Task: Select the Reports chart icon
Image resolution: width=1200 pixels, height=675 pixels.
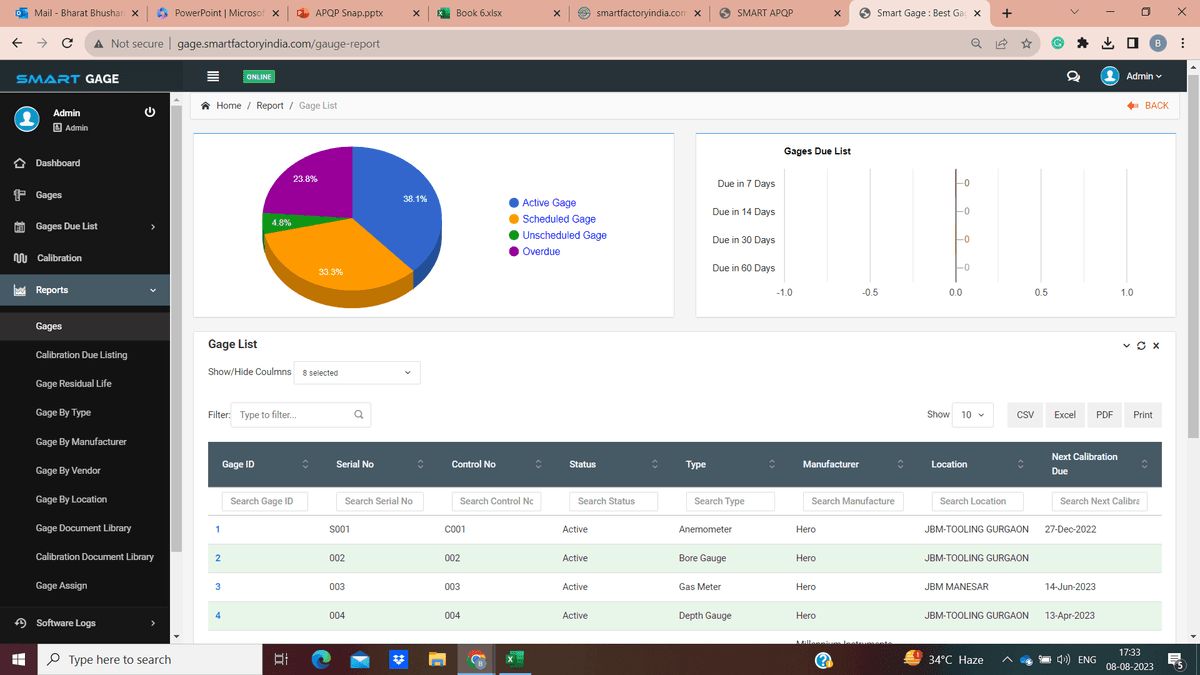Action: tap(18, 290)
